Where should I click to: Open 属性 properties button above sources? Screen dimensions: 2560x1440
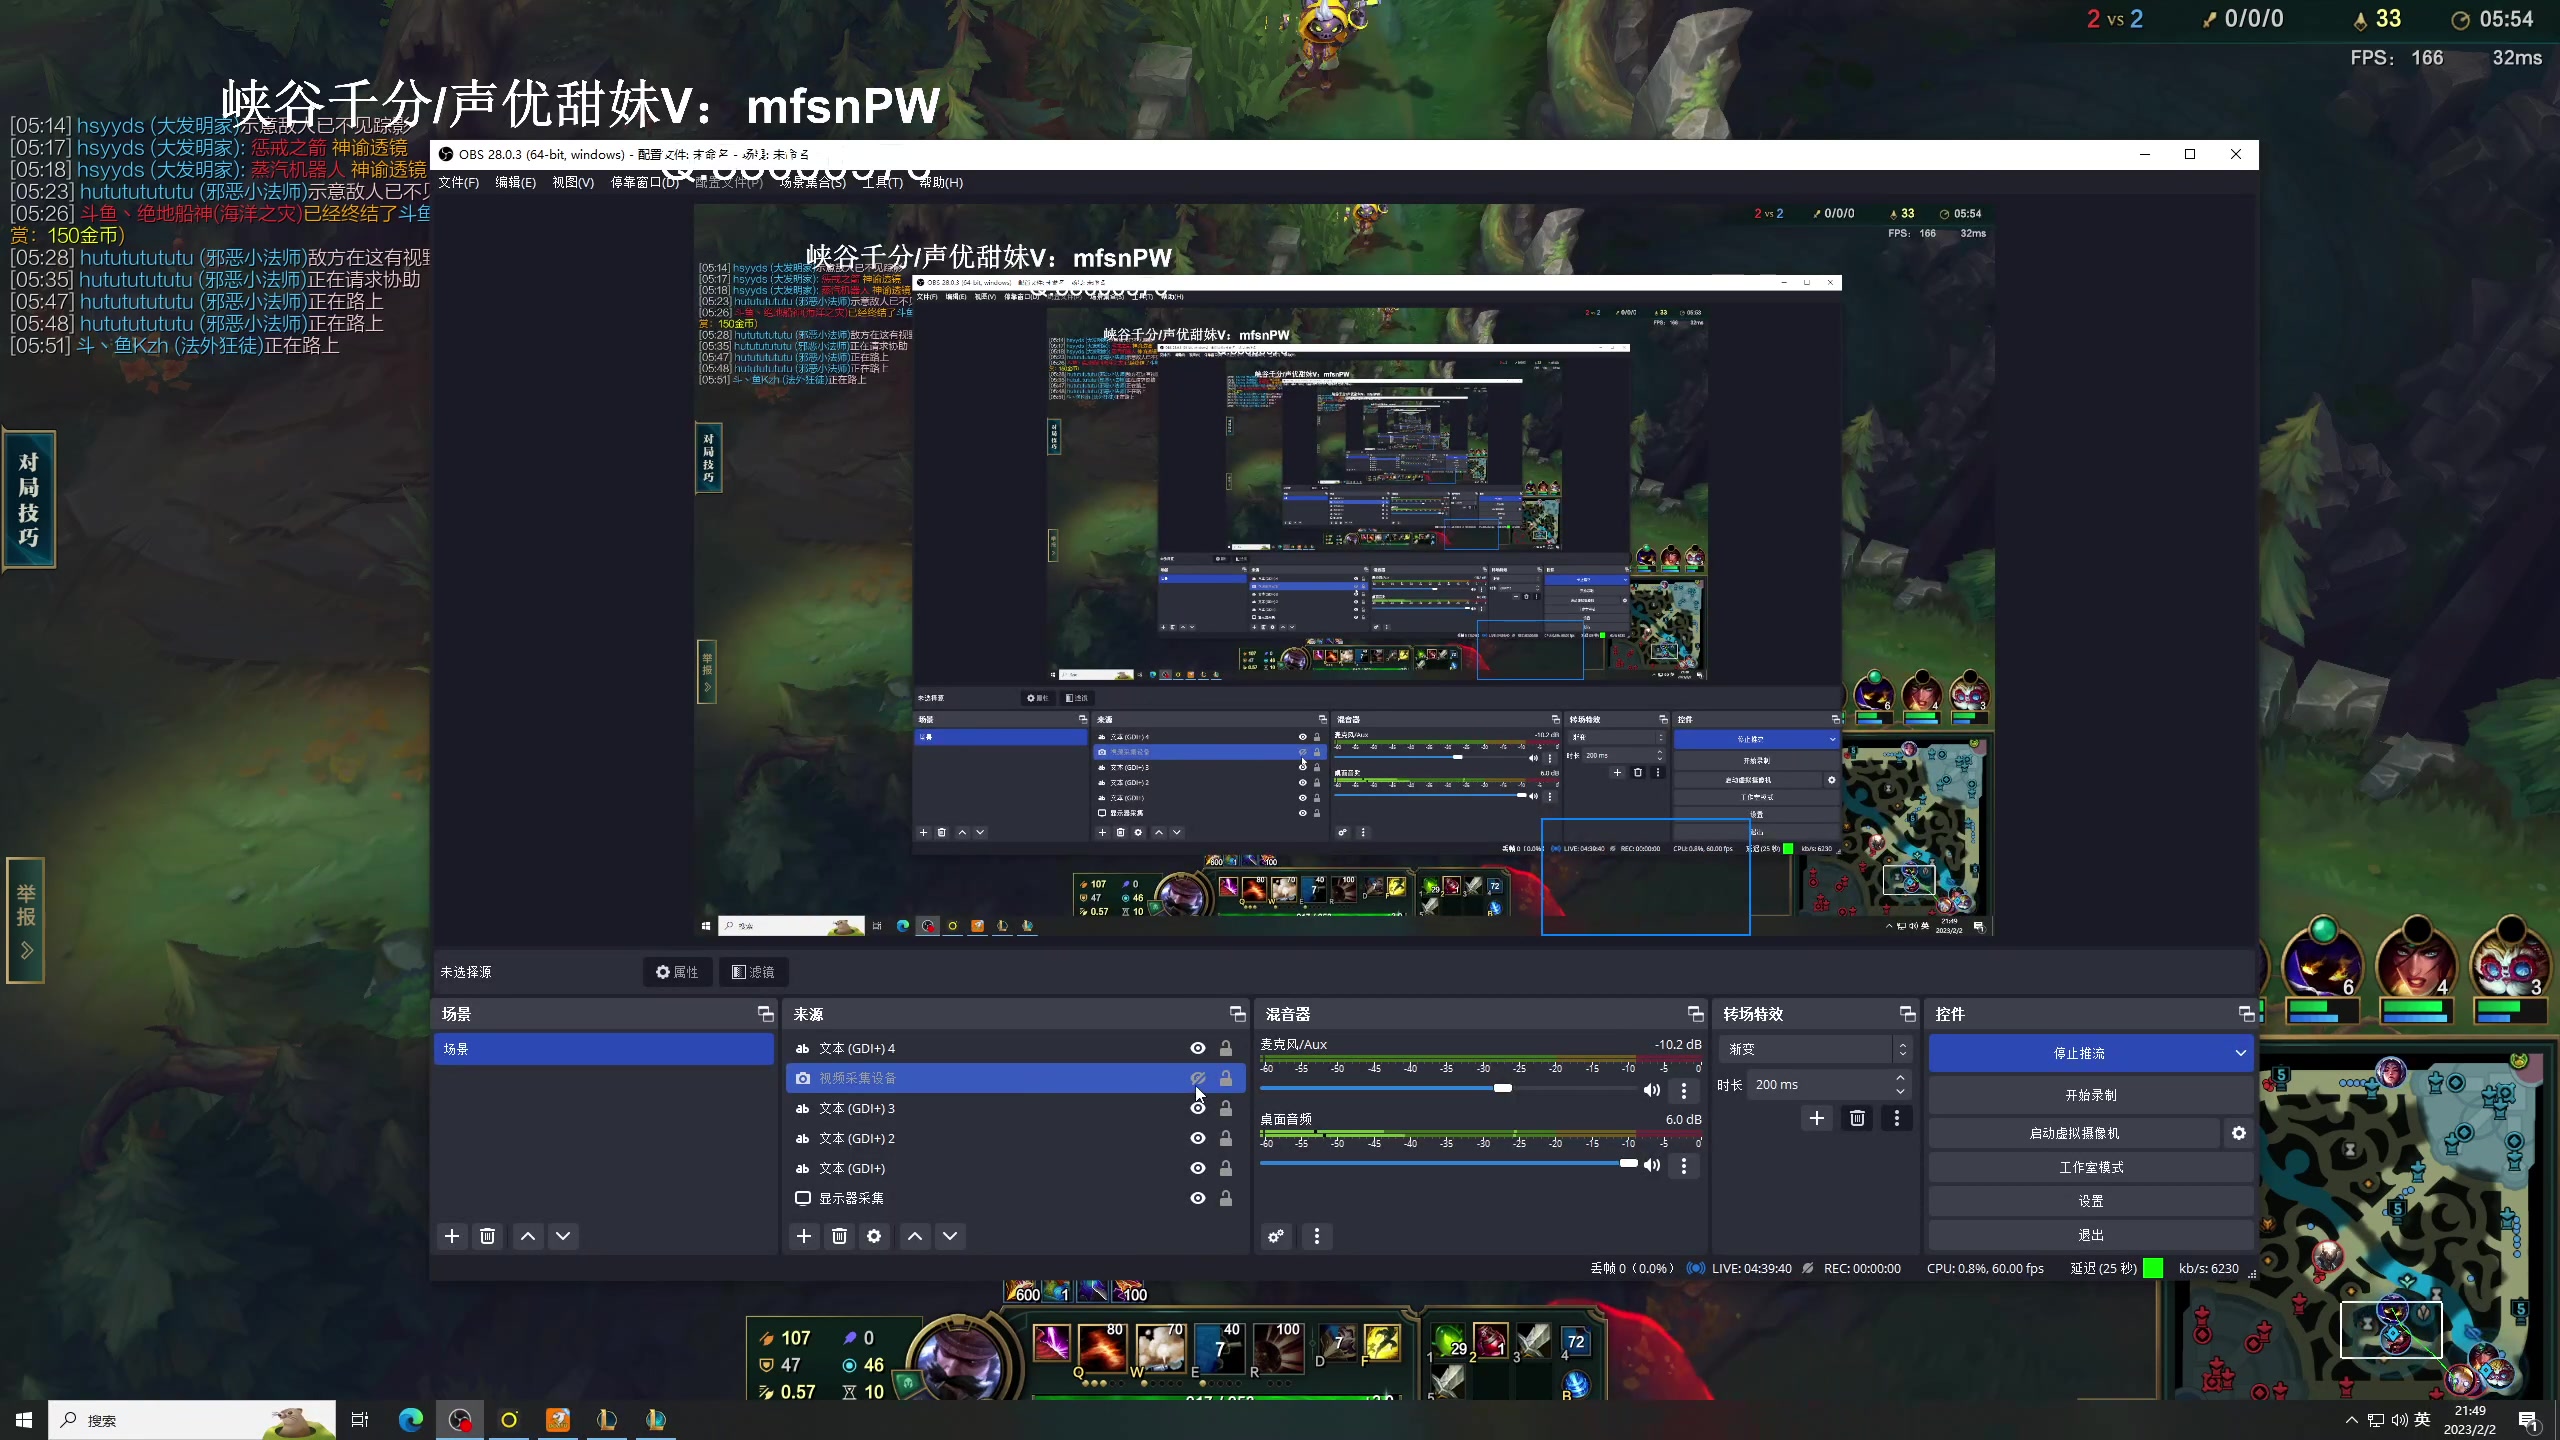tap(677, 972)
